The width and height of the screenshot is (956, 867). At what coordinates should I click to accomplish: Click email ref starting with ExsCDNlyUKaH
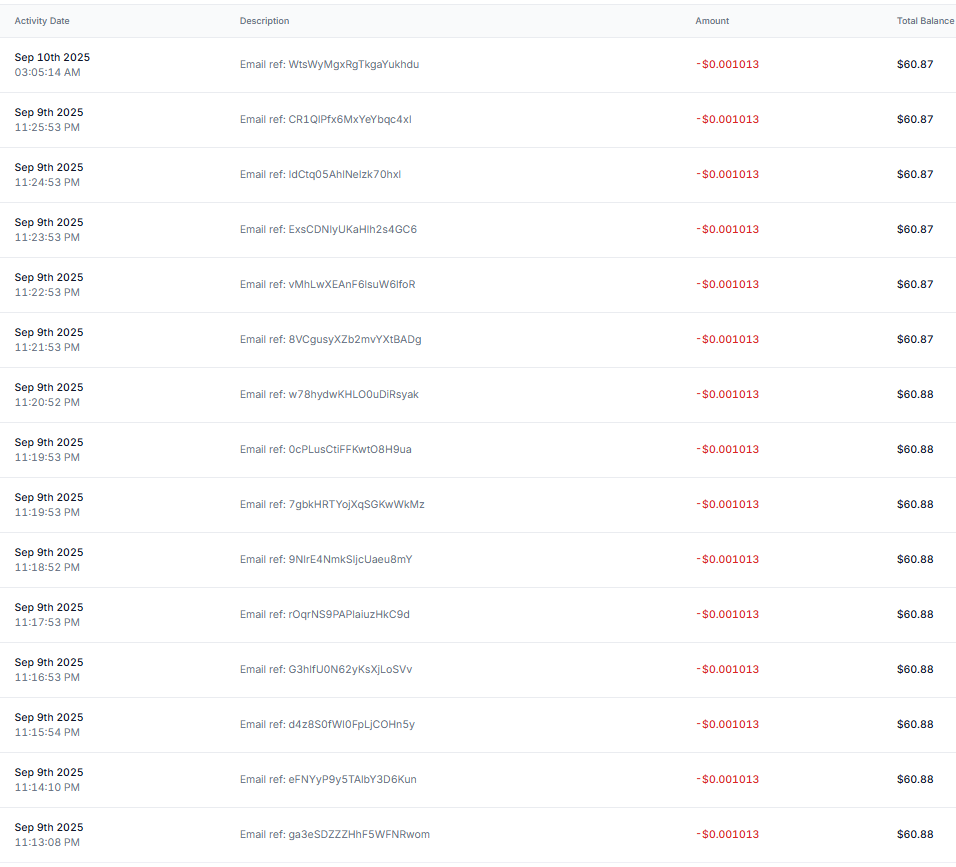328,230
